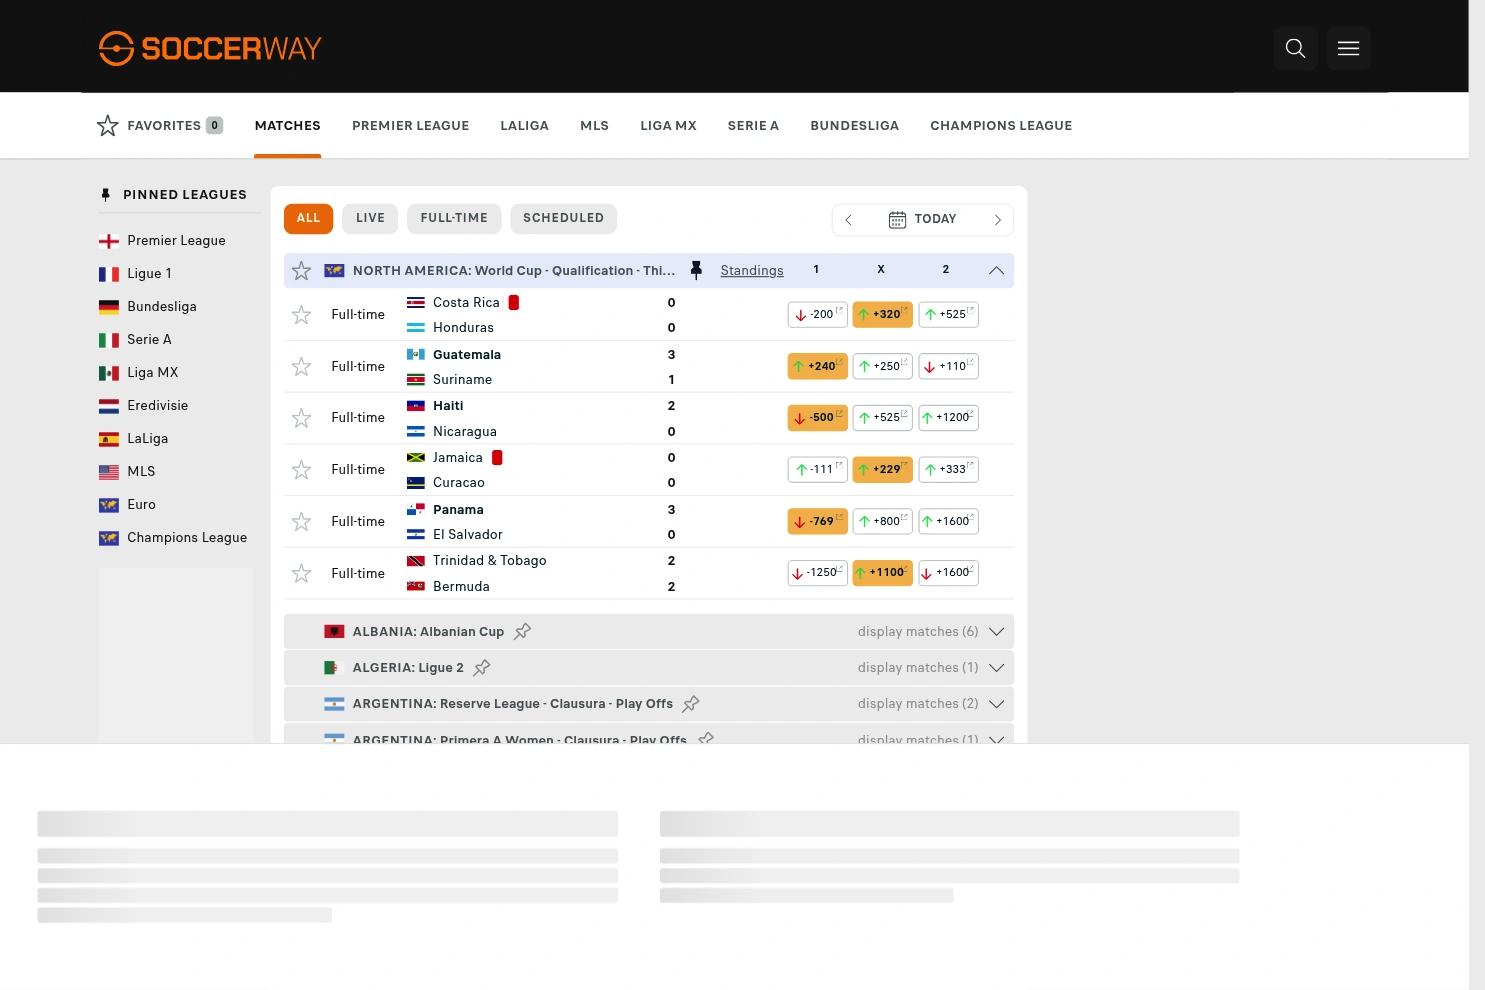Expand the Albanian Cup matches
The height and width of the screenshot is (990, 1485).
996,631
